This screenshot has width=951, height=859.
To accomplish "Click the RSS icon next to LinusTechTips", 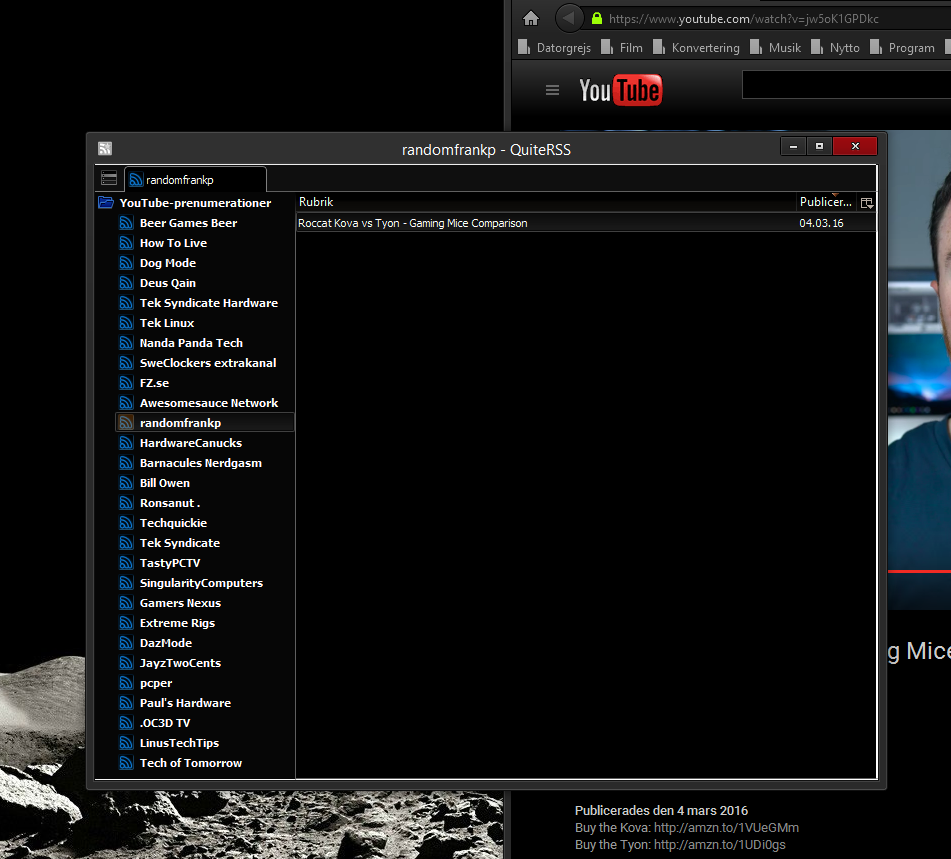I will [126, 743].
